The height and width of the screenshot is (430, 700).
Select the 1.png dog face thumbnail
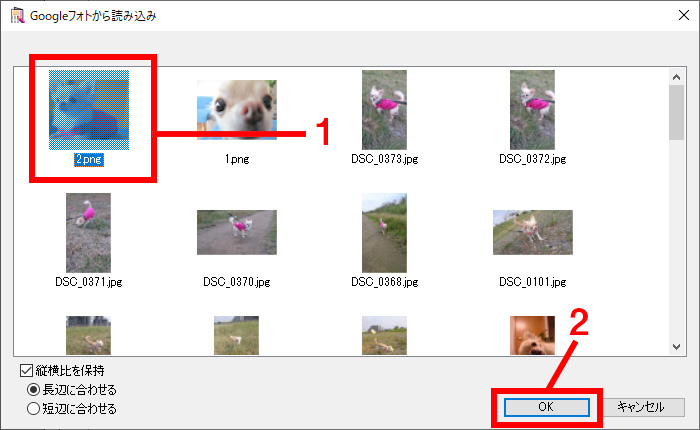237,110
